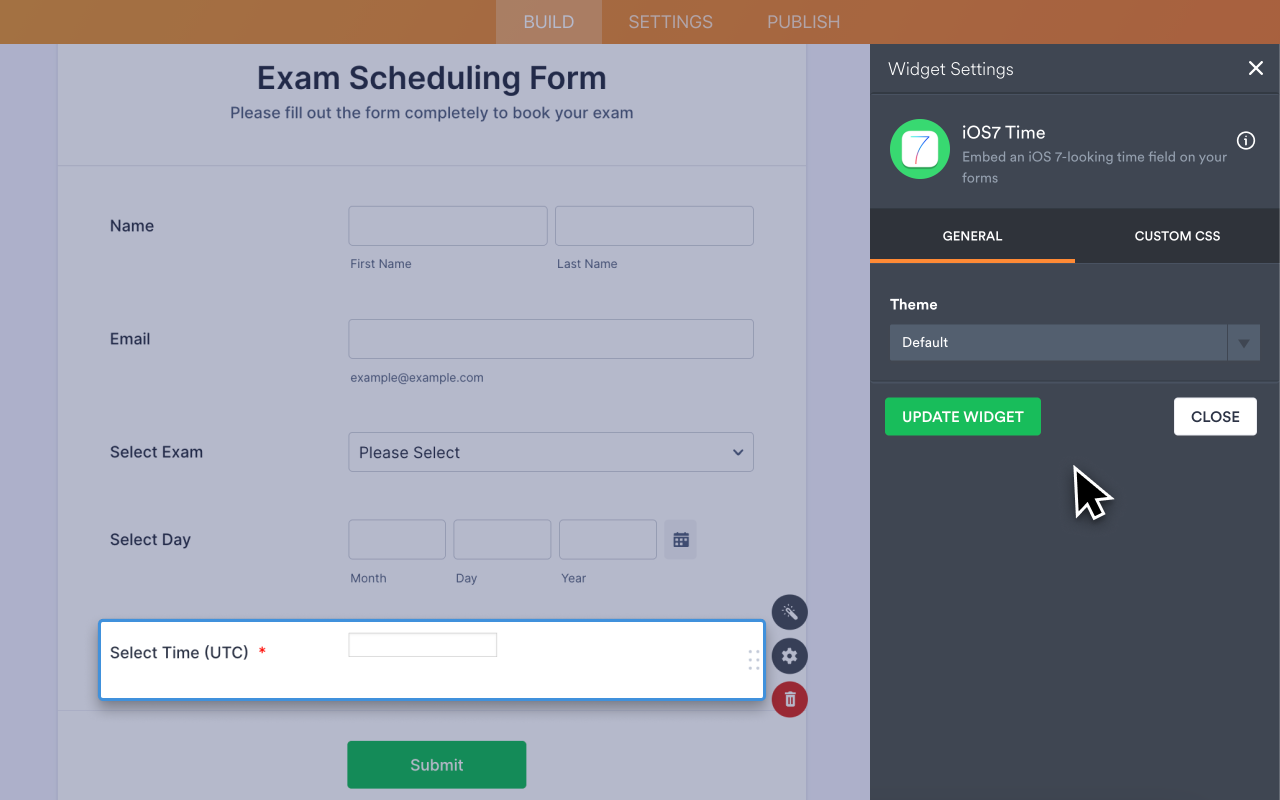Delete the Select Time field using trash icon
This screenshot has height=800, width=1280.
[789, 699]
